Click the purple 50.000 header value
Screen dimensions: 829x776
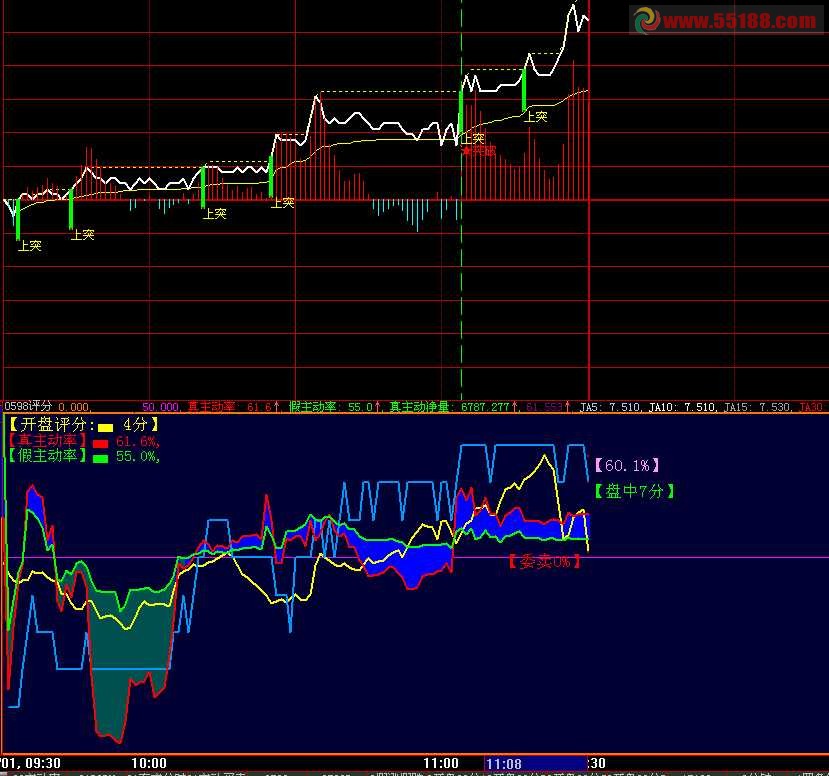[x=161, y=407]
